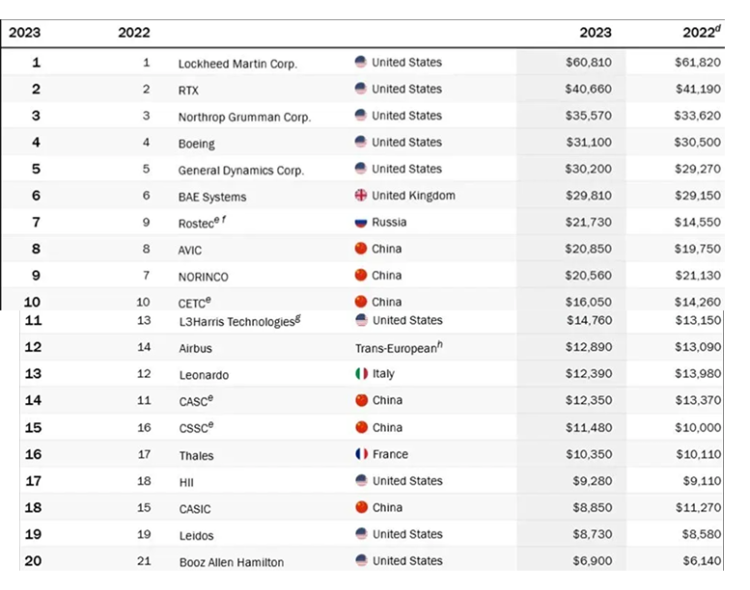Click the Trans-European label for Airbus
Viewport: 750px width, 590px height.
[x=396, y=348]
